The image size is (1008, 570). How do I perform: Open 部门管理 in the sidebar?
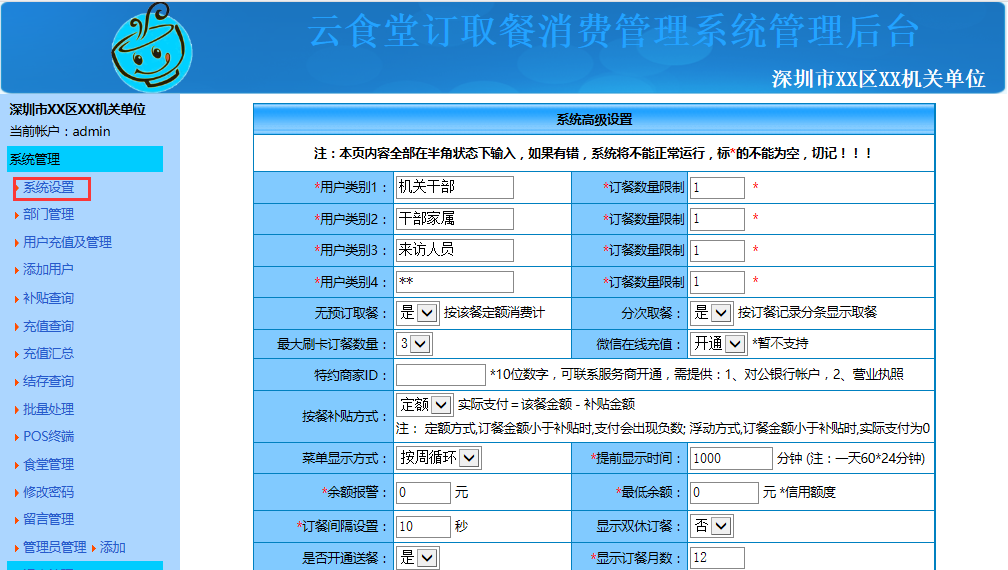pos(48,214)
